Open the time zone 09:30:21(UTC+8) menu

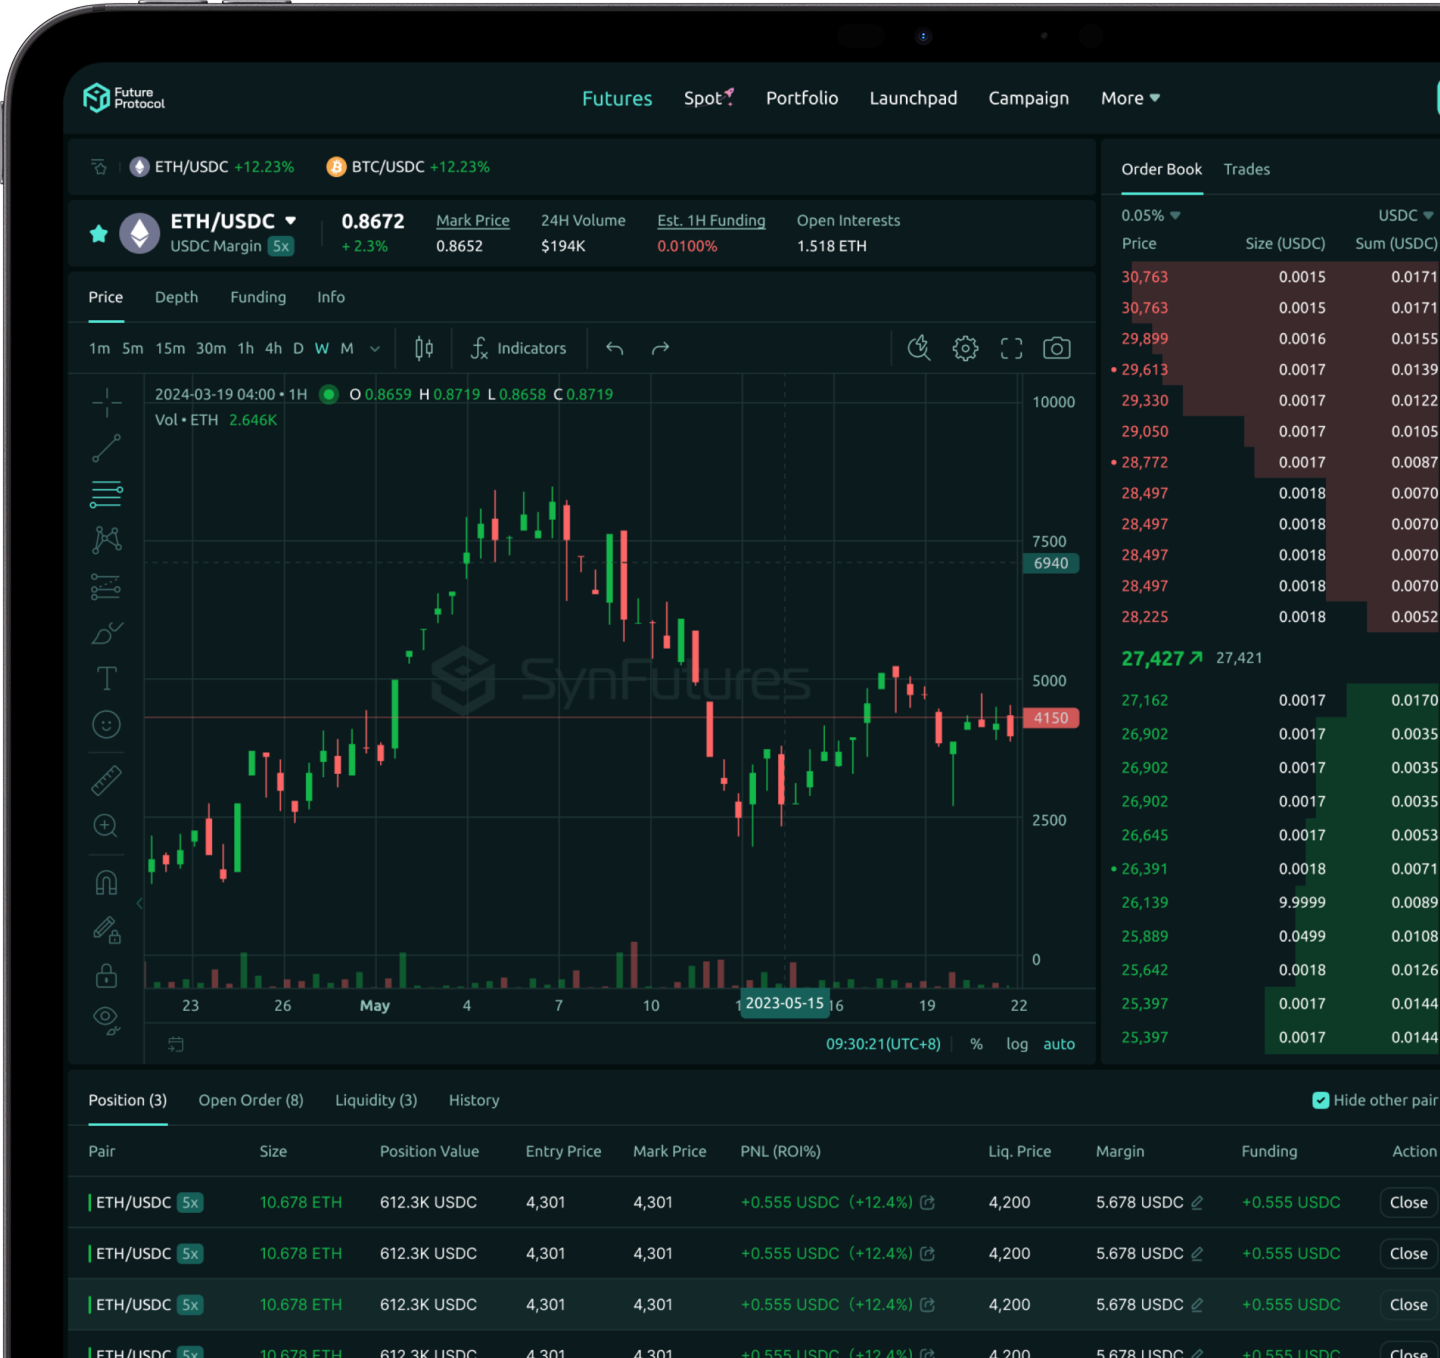tap(883, 1044)
